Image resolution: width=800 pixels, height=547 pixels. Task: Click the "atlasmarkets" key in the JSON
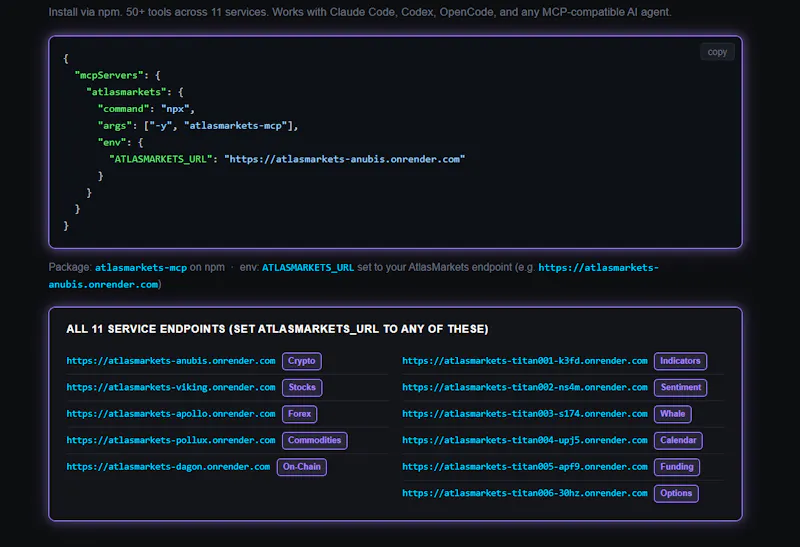(126, 92)
